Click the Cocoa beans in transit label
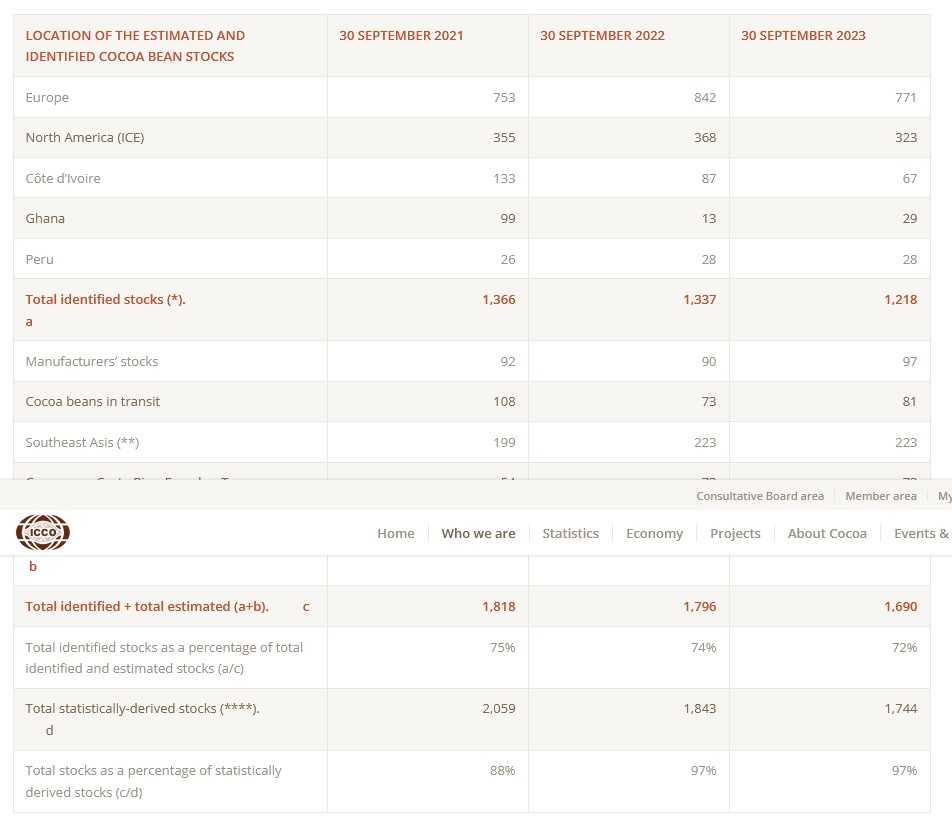952x820 pixels. [93, 401]
